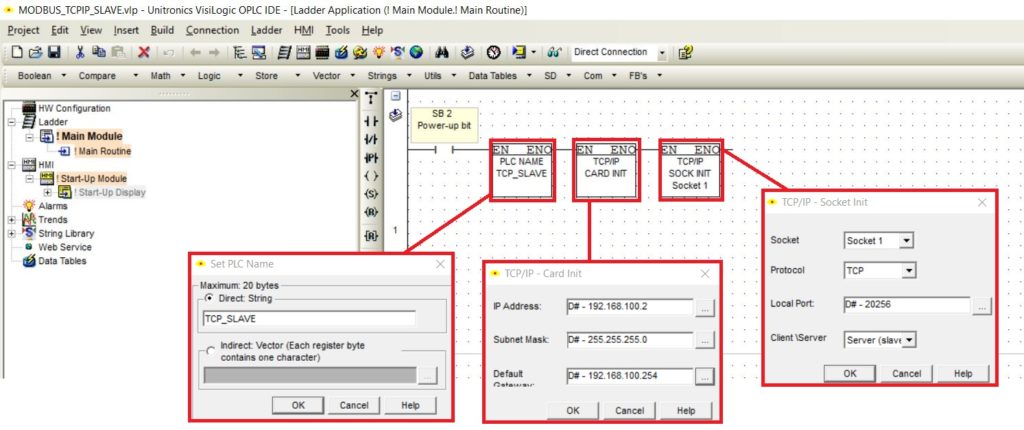1024x430 pixels.
Task: Click OK in TCP/IP Socket Init dialog
Action: click(x=850, y=374)
